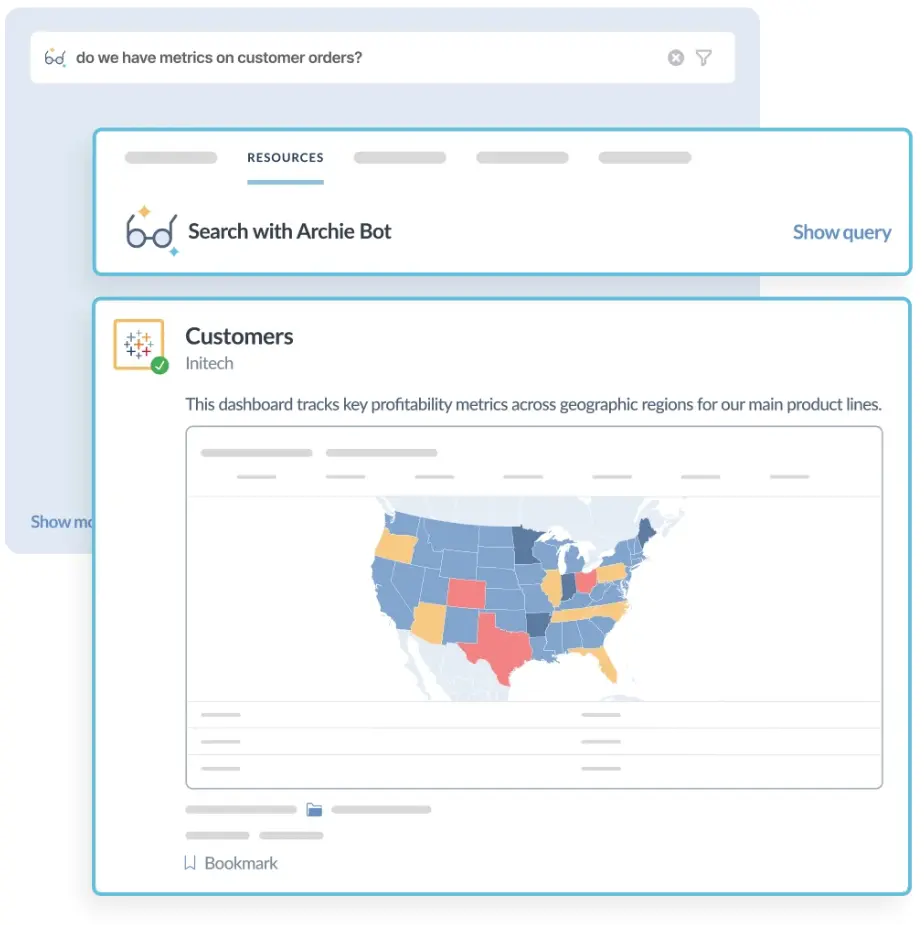Click the Search with Archie Bot heading
Image resolution: width=924 pixels, height=925 pixels.
[x=290, y=231]
